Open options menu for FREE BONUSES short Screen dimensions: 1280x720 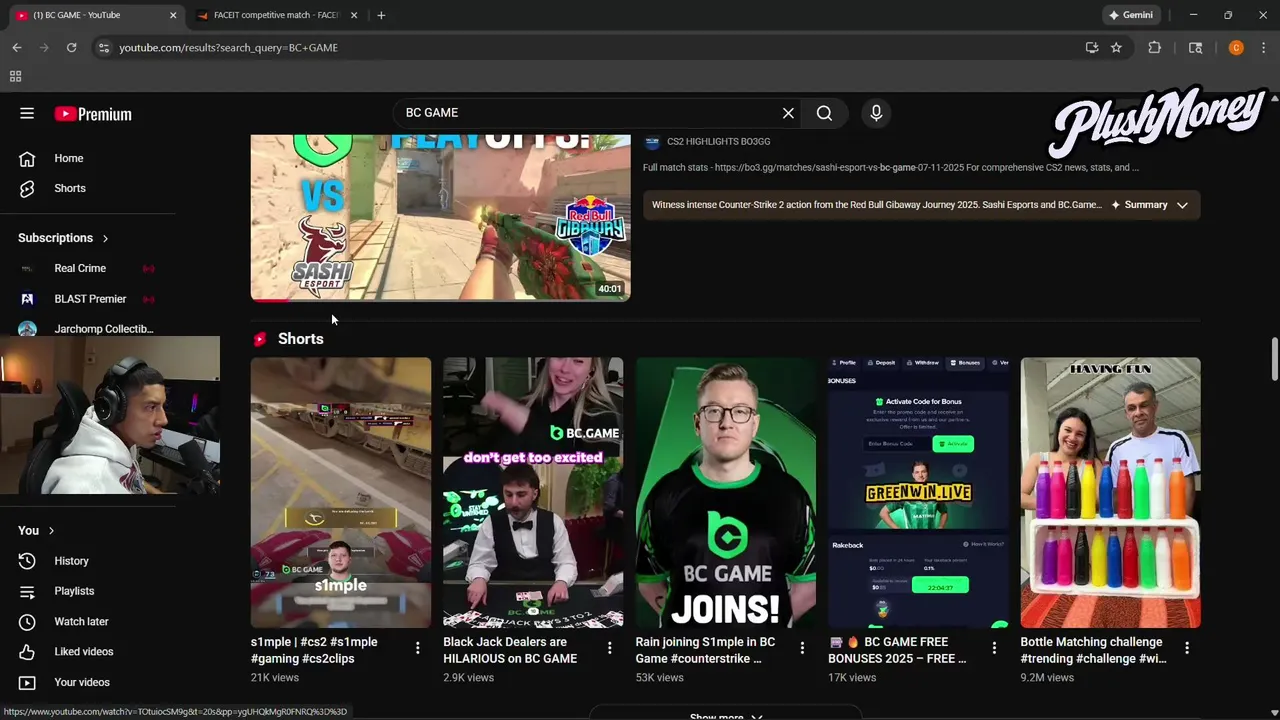[994, 648]
